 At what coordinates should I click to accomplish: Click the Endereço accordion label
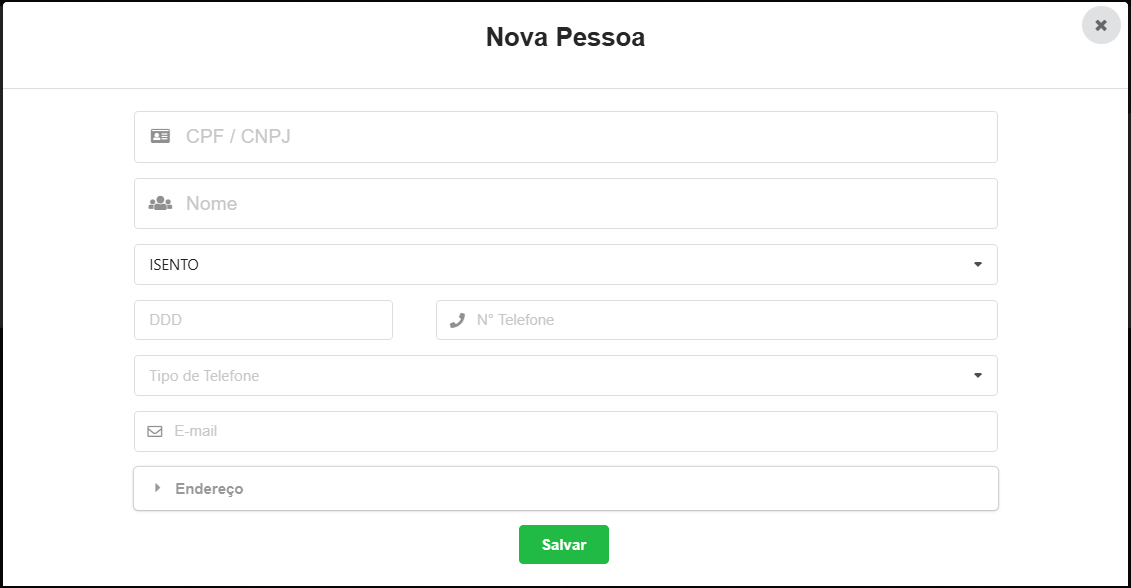(209, 489)
